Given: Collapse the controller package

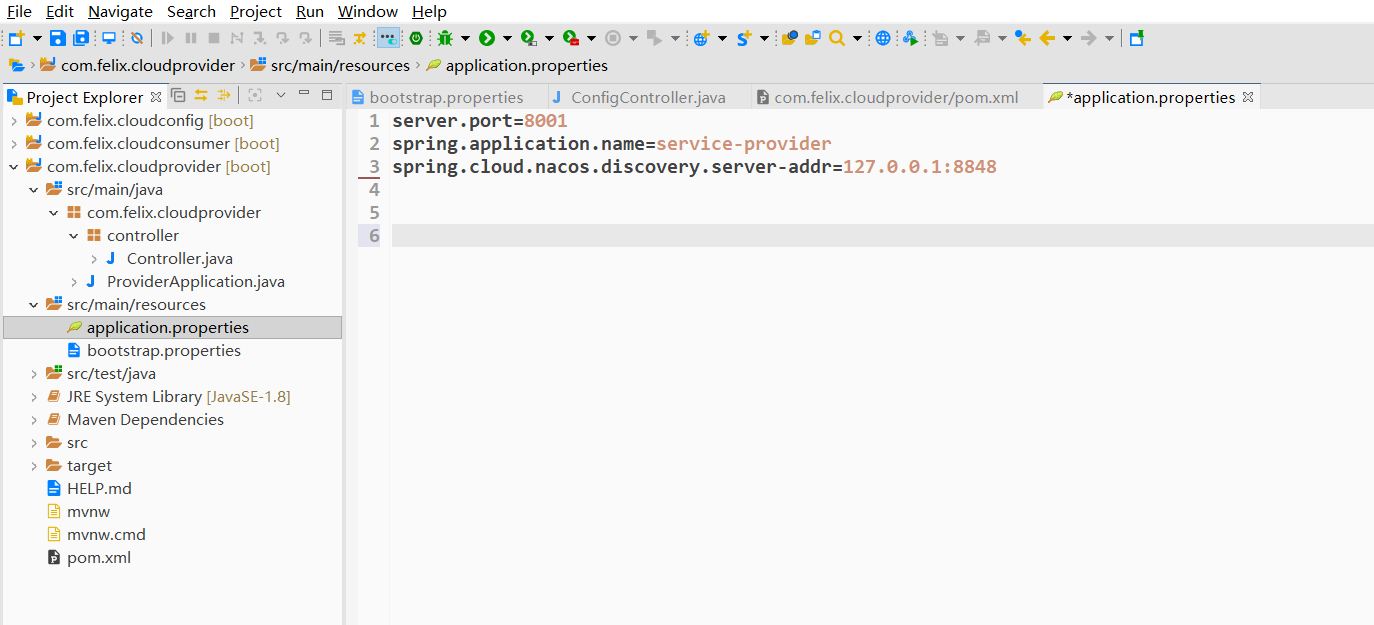Looking at the screenshot, I should click(x=73, y=236).
